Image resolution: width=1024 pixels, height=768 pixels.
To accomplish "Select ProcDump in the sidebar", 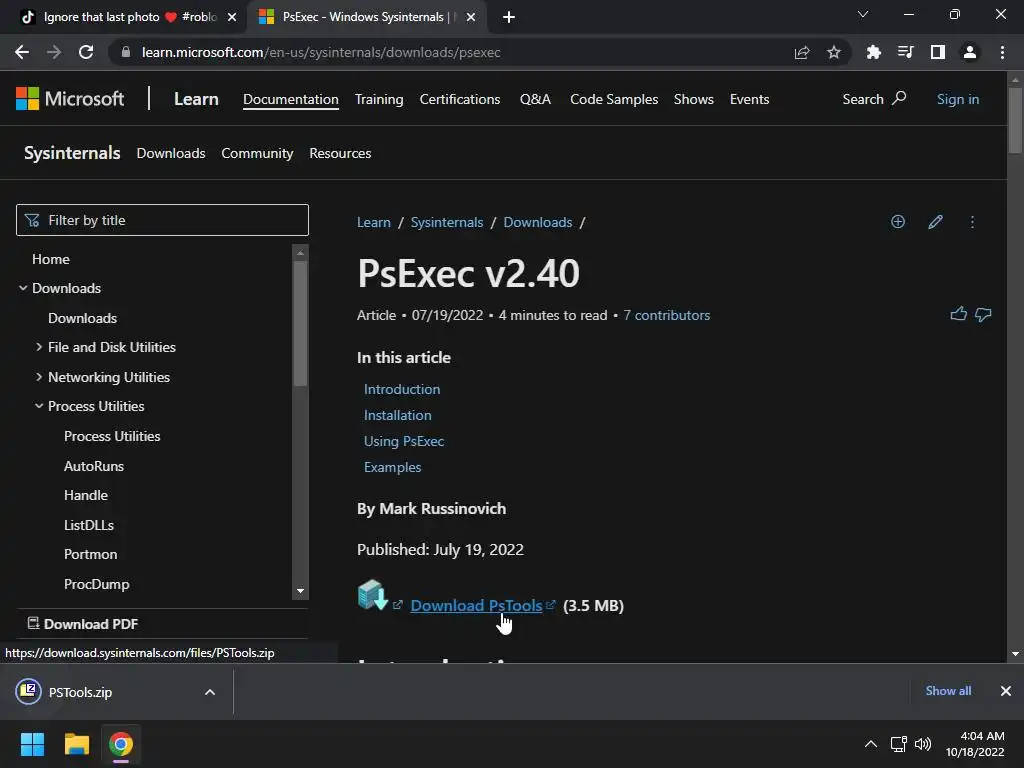I will pos(97,584).
